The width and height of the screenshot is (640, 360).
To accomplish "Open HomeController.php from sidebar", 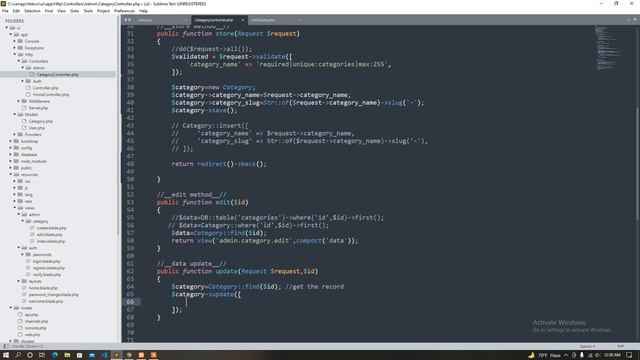I will [51, 95].
